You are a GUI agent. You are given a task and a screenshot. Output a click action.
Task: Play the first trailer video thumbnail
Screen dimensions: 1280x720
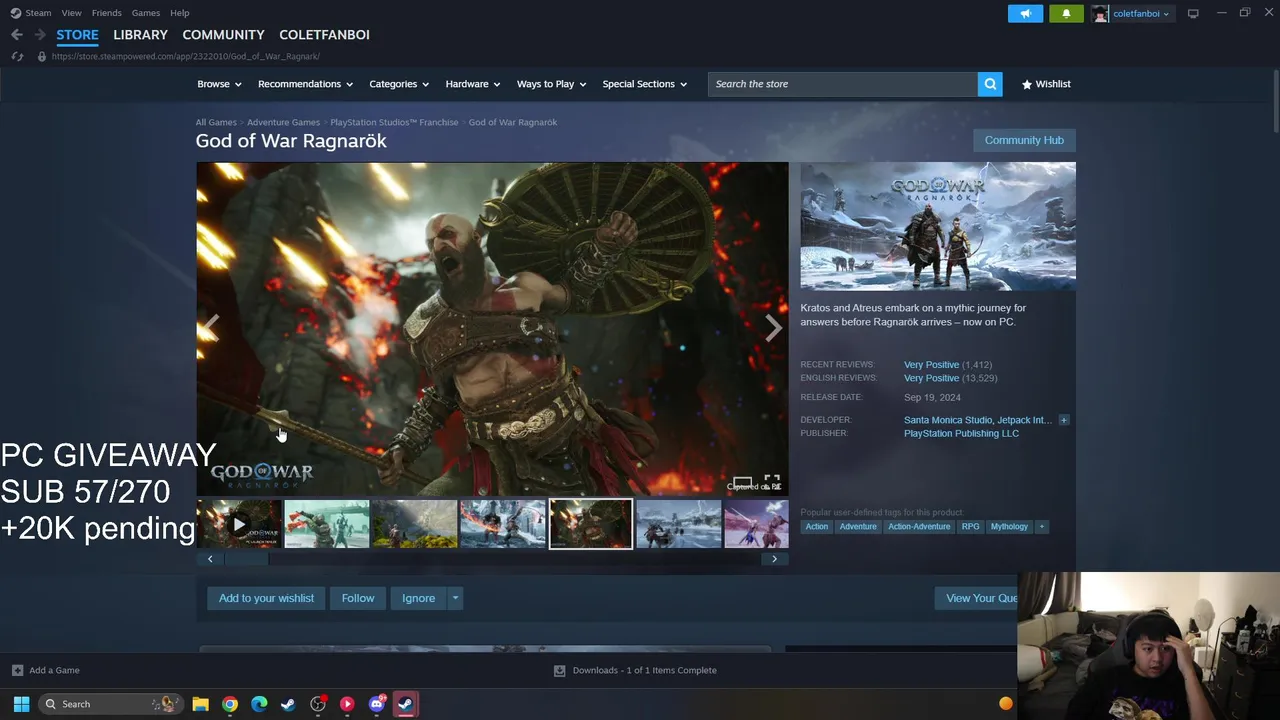[239, 524]
